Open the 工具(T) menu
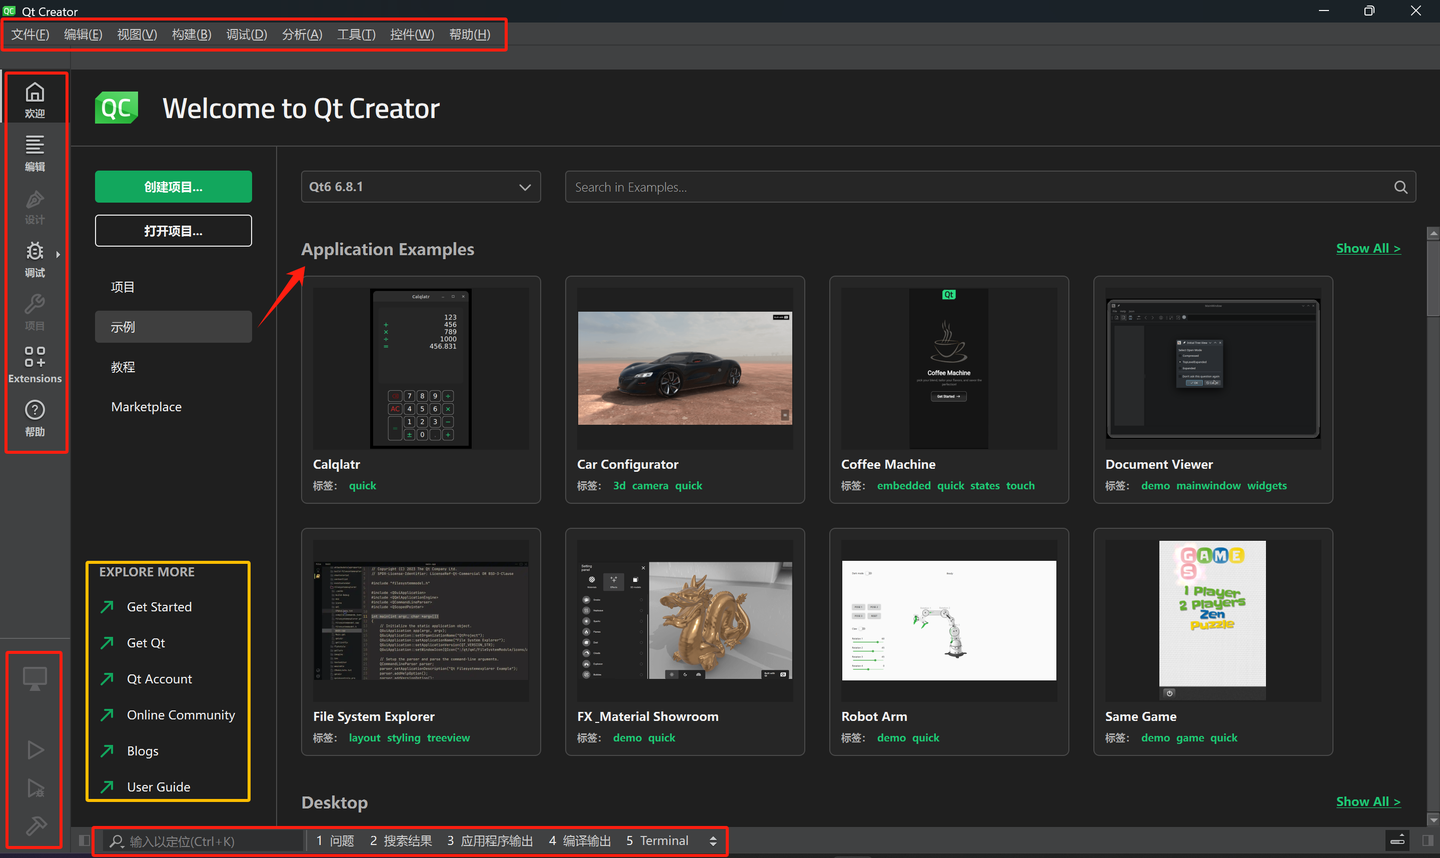Screen dimensions: 1440x858 click(356, 35)
